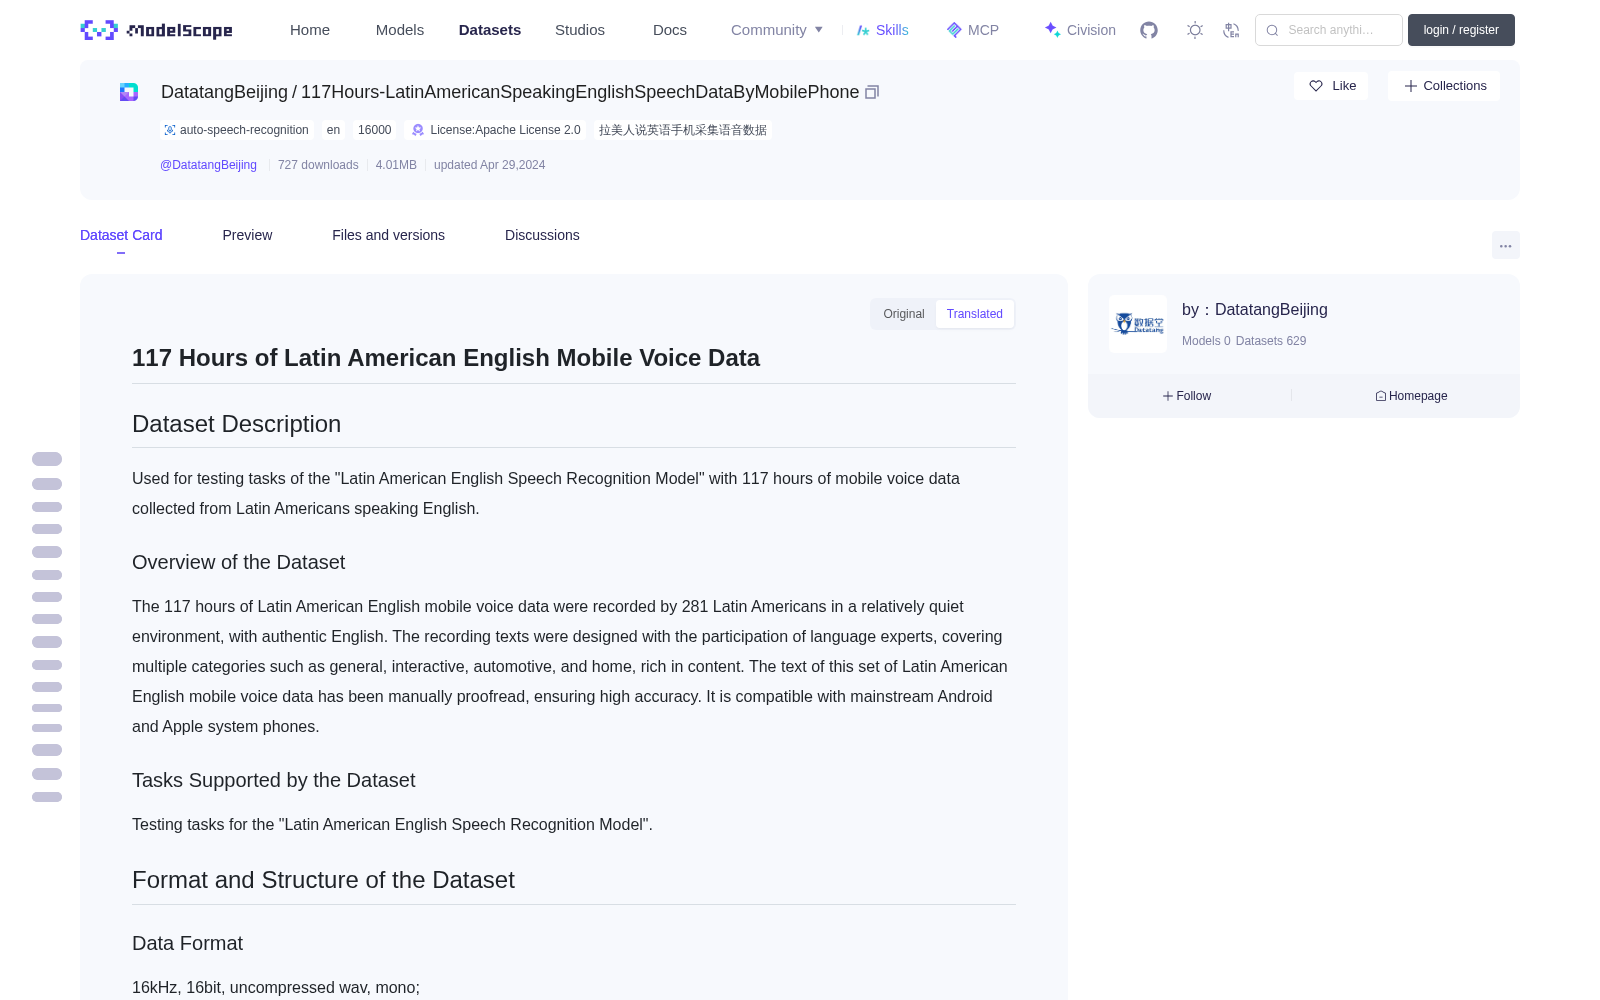Viewport: 1600px width, 1000px height.
Task: Focus the Search anything input field
Action: point(1329,30)
